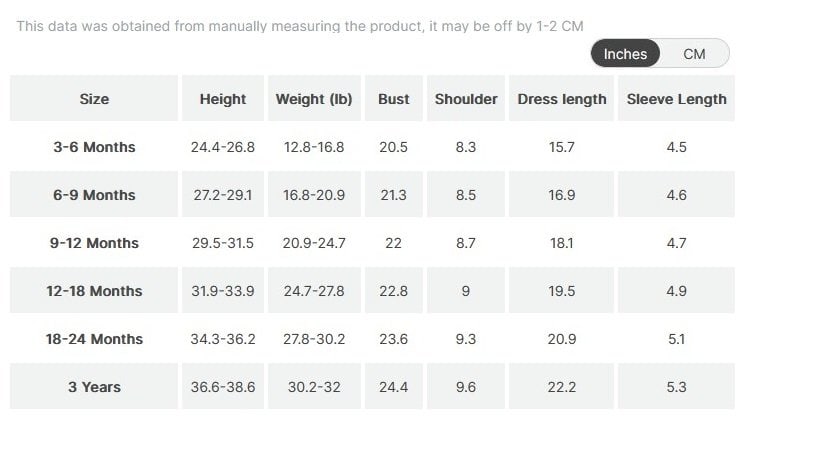
Task: Click the 22.2 dress length cell
Action: tap(562, 387)
